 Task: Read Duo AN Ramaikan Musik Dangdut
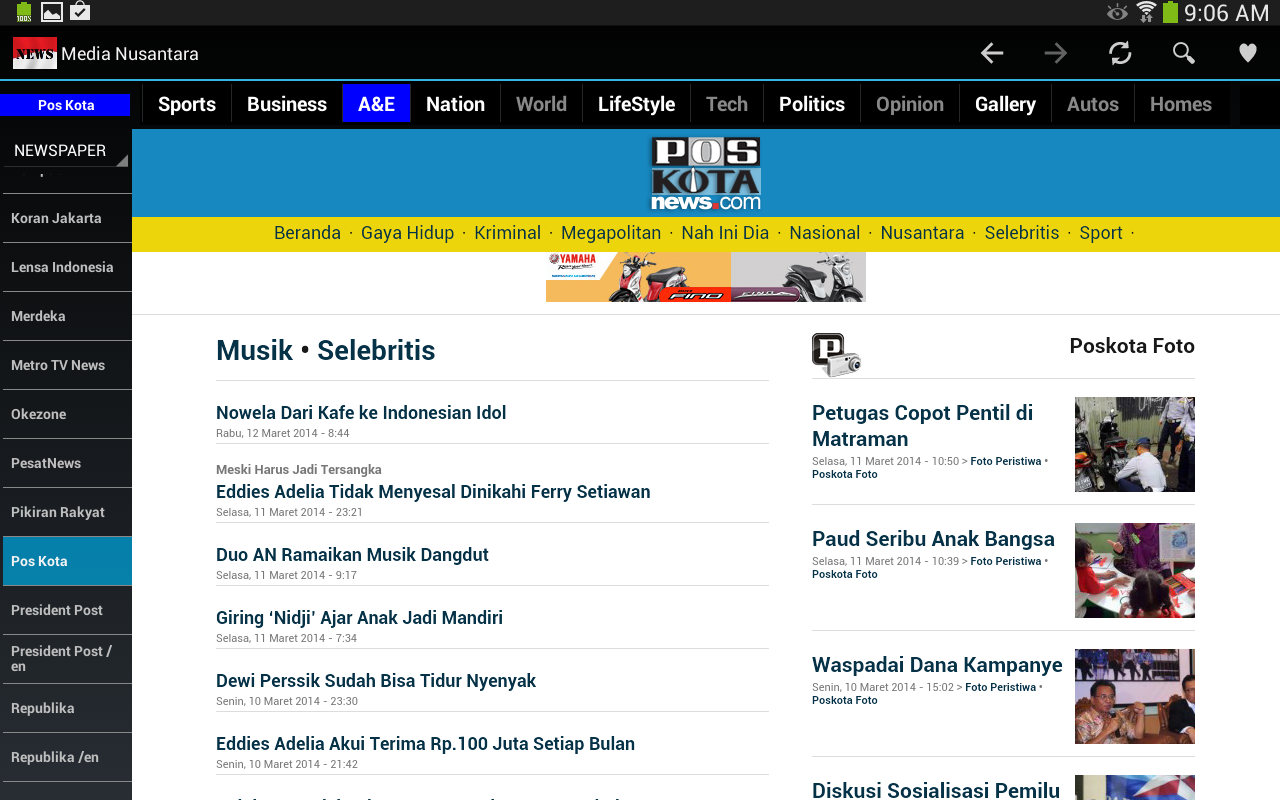pyautogui.click(x=352, y=555)
